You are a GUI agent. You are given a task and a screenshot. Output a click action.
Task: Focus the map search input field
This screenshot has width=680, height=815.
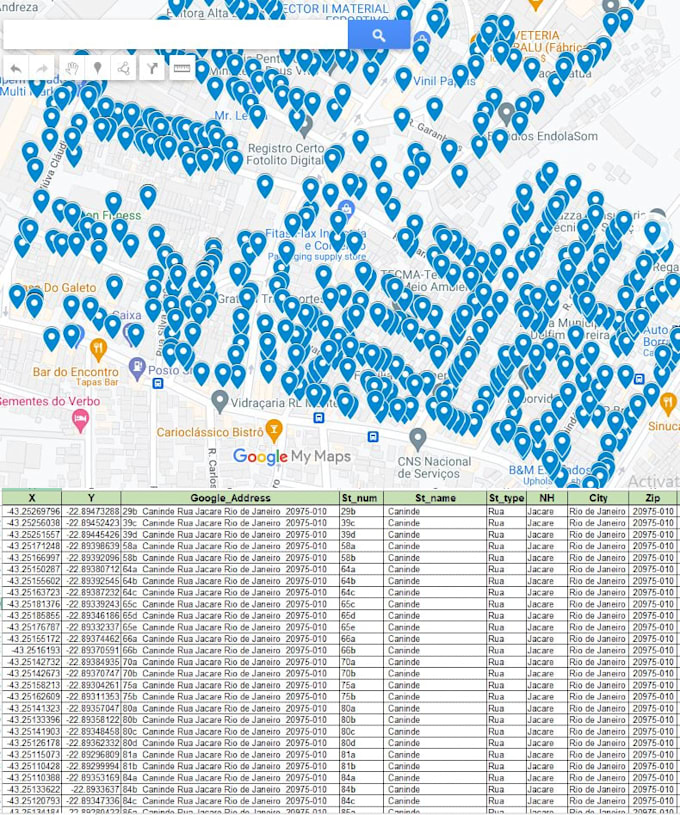176,35
